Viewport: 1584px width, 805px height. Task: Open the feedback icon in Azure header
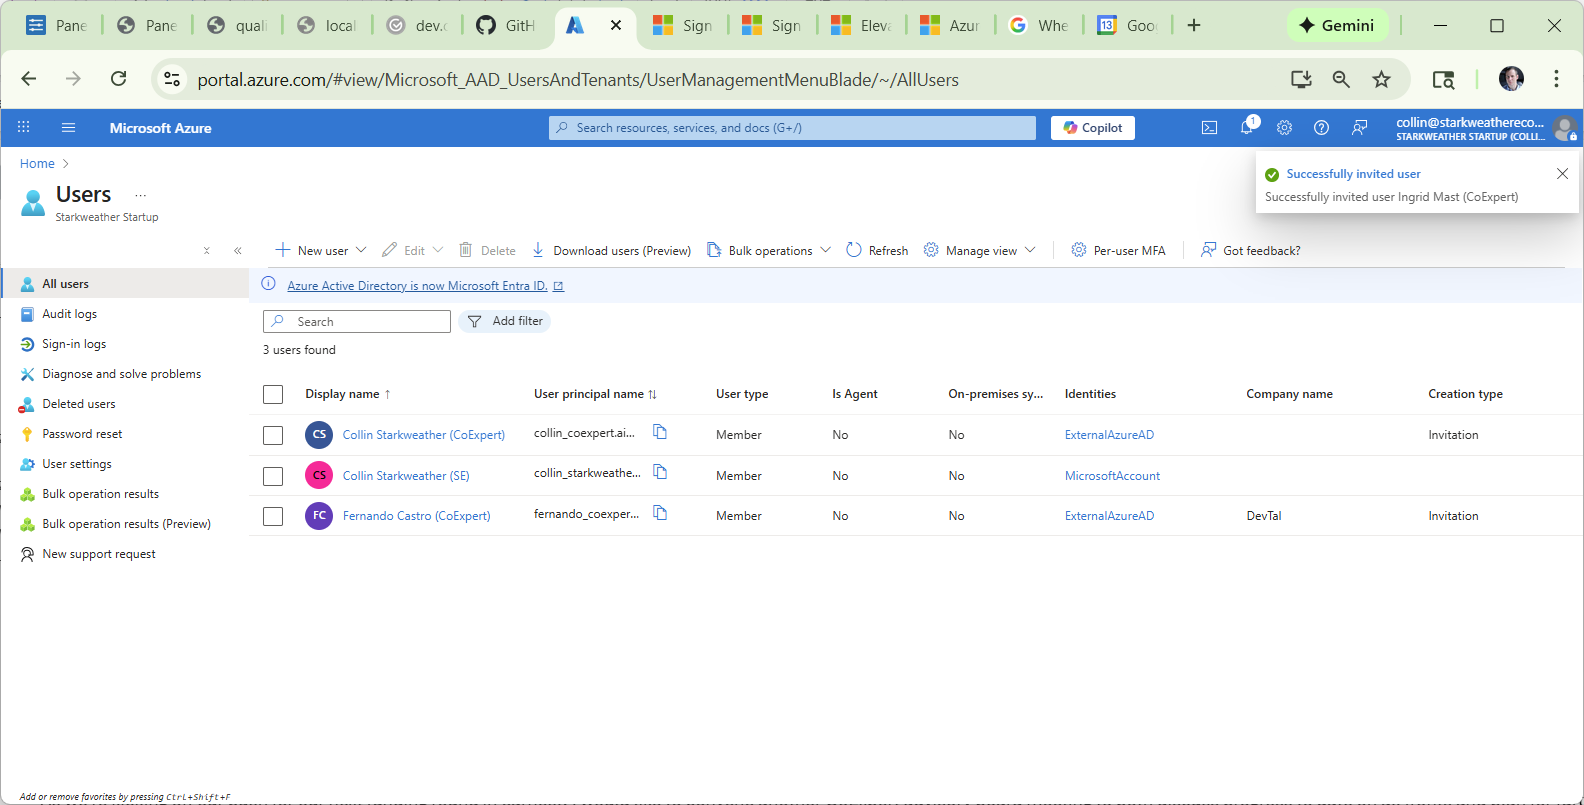point(1359,128)
